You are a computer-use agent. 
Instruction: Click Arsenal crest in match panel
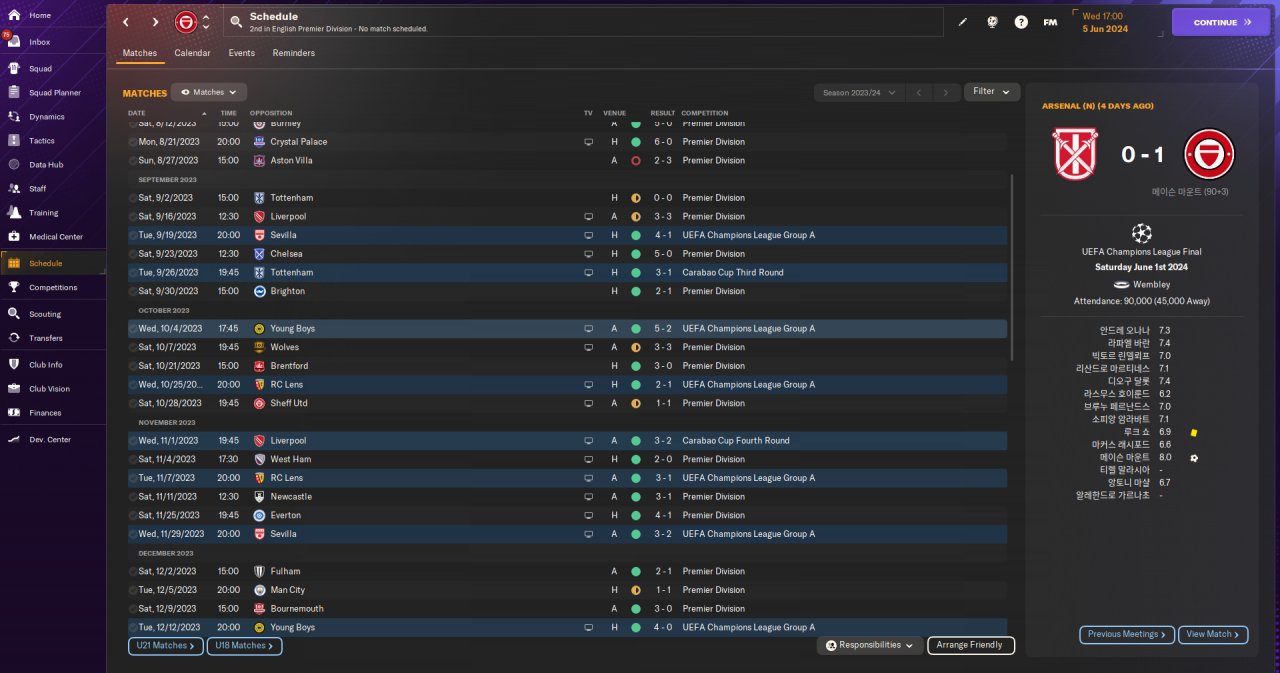tap(1075, 154)
